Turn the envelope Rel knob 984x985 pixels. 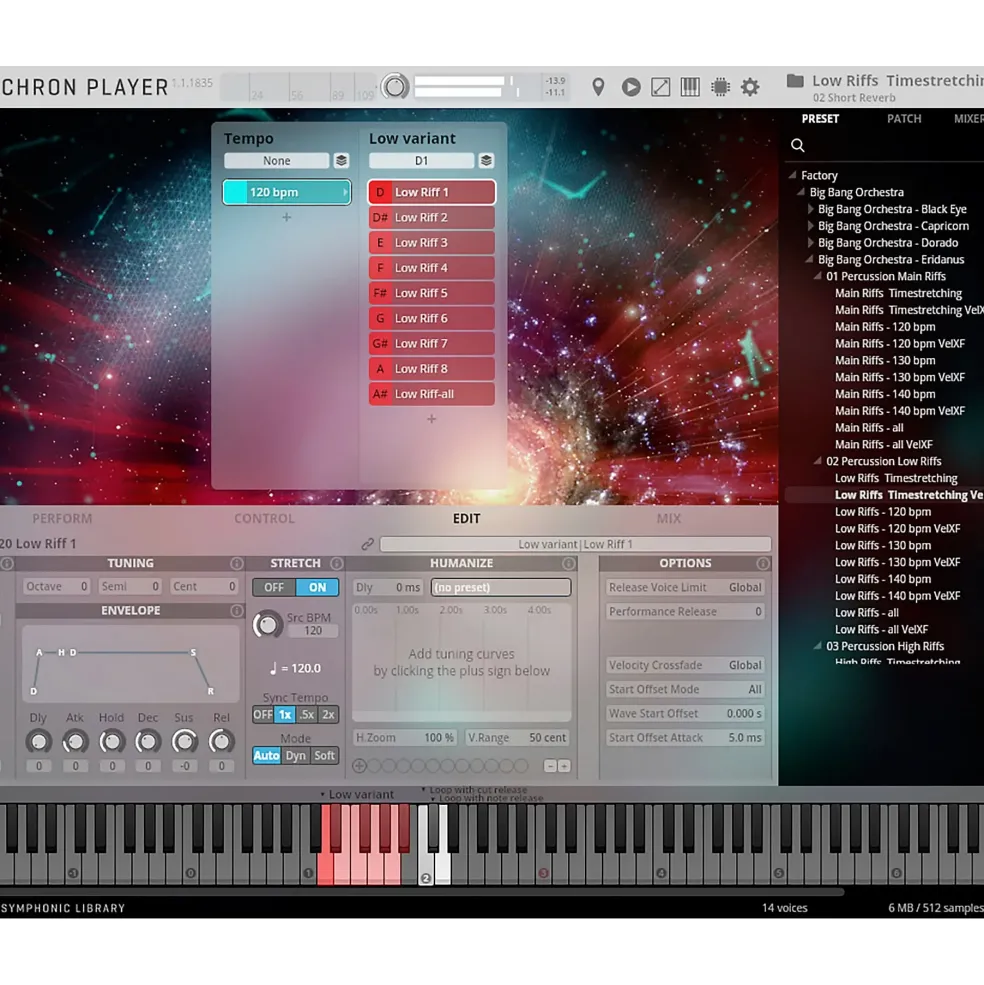coord(221,742)
